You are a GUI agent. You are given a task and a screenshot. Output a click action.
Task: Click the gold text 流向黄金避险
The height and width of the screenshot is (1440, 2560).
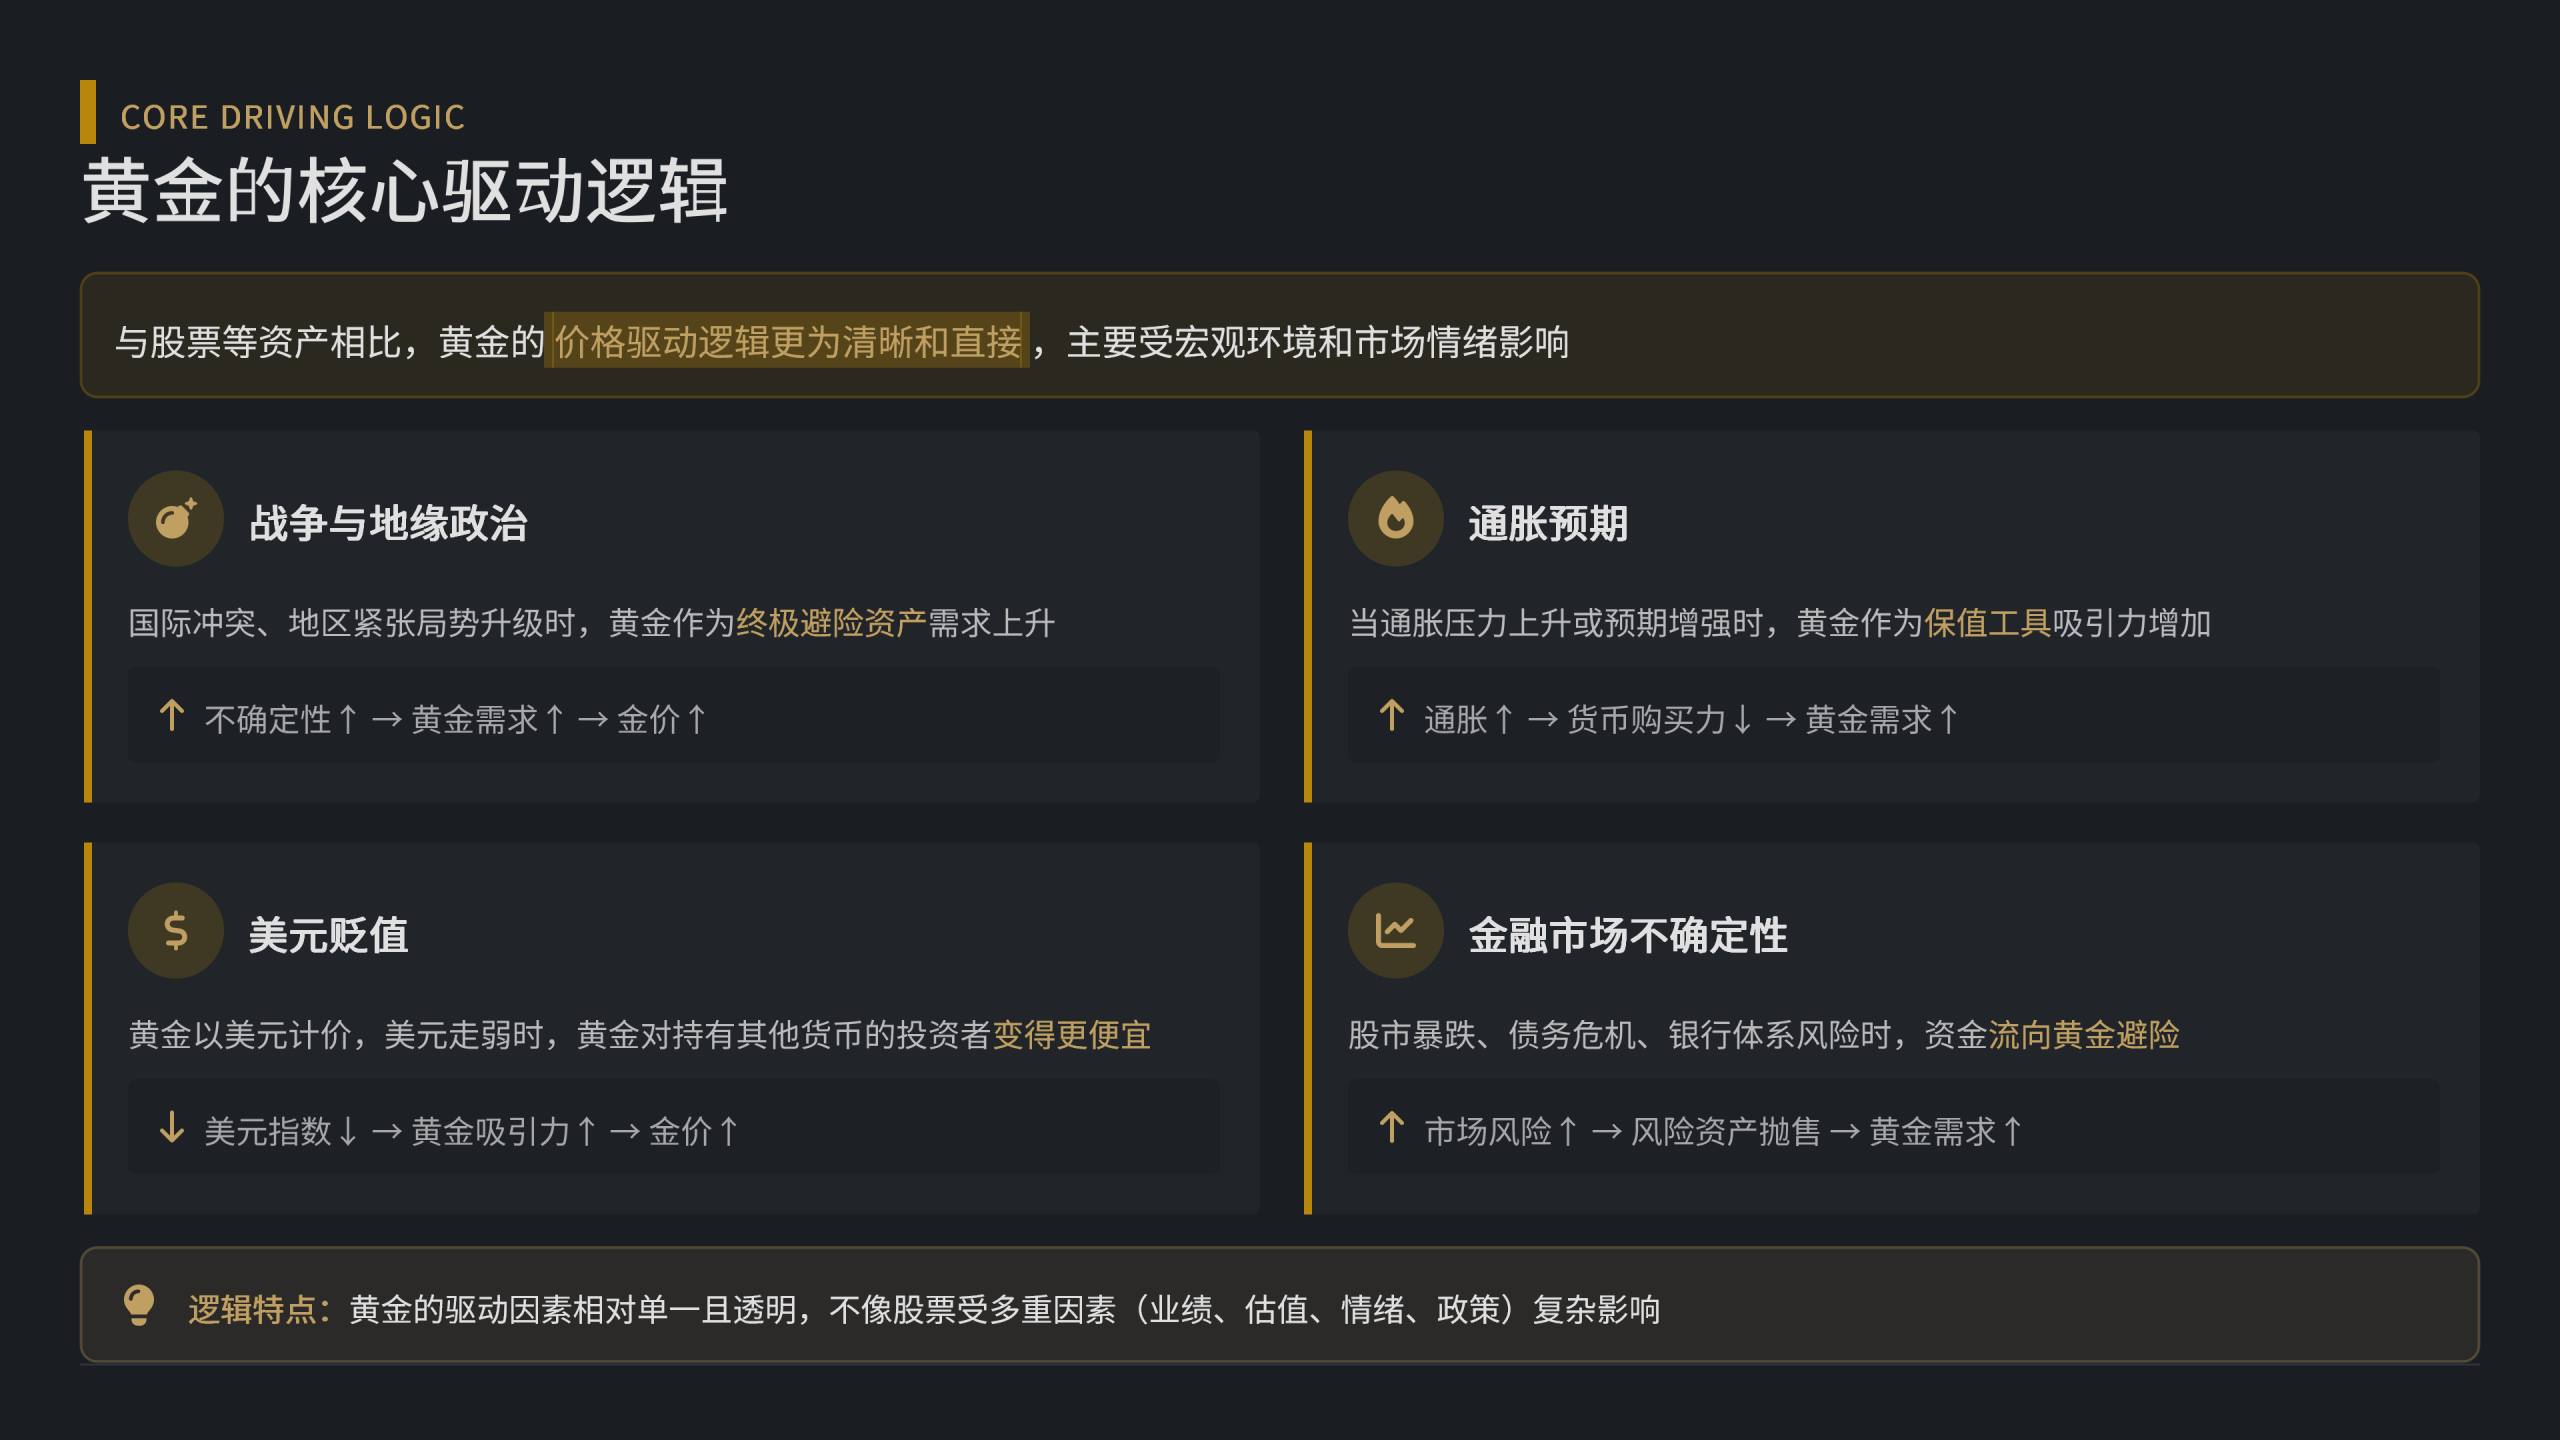point(2083,1035)
